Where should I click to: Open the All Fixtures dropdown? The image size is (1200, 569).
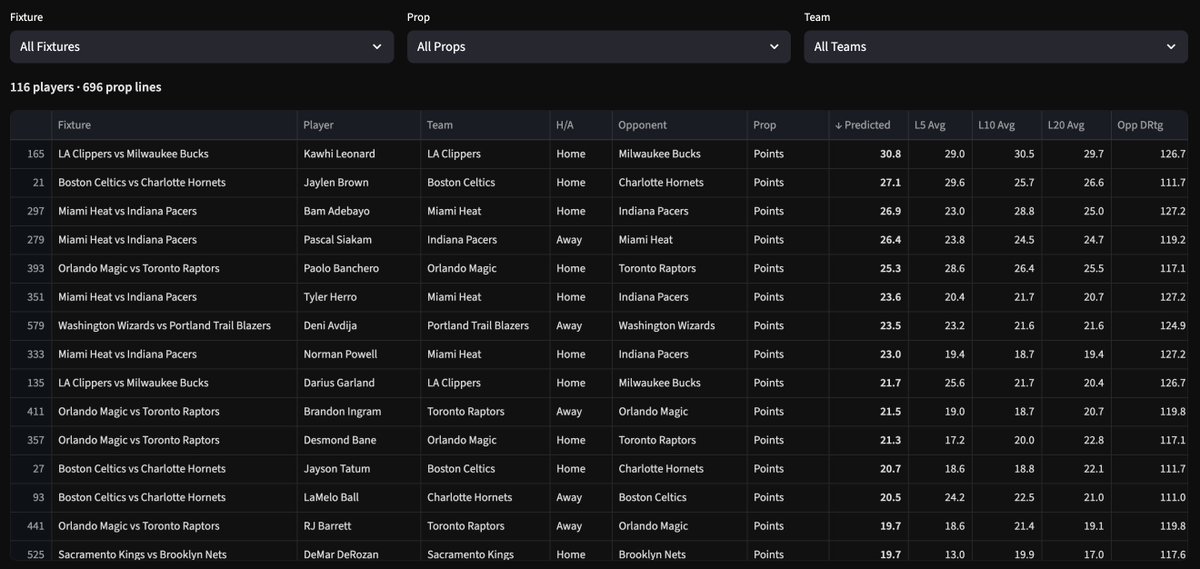click(x=202, y=46)
